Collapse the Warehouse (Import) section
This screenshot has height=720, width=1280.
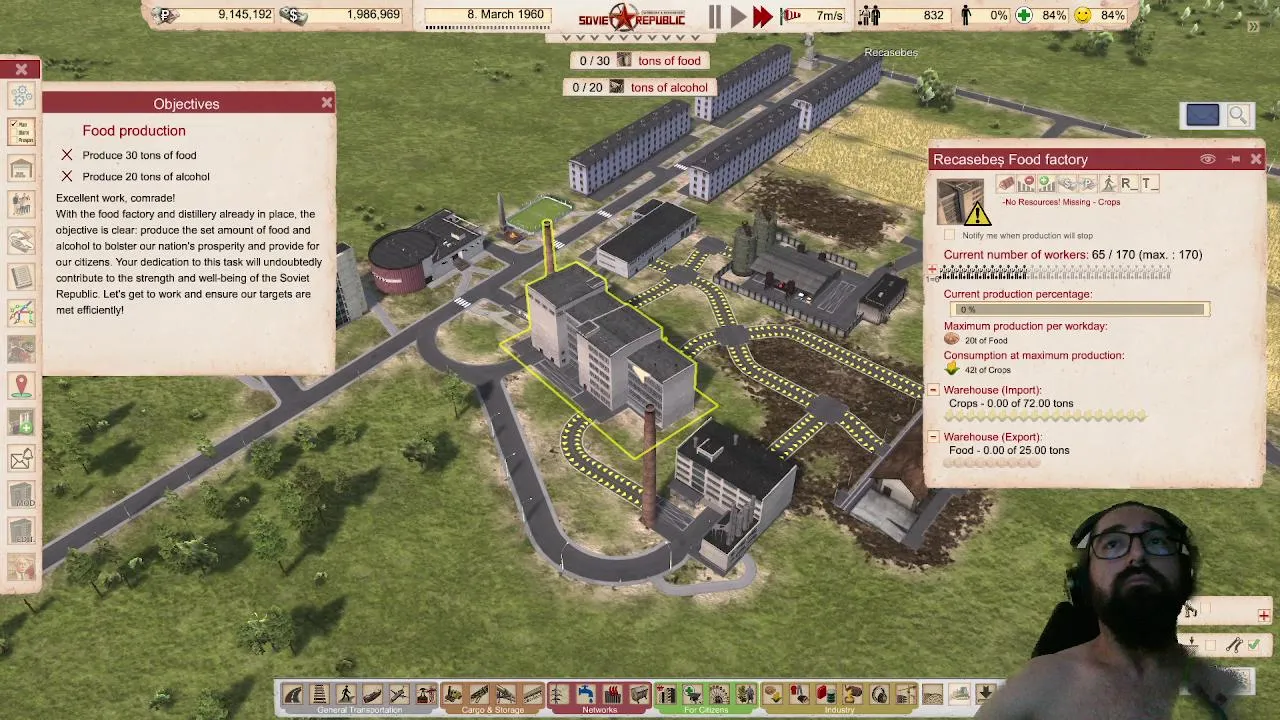pyautogui.click(x=933, y=390)
